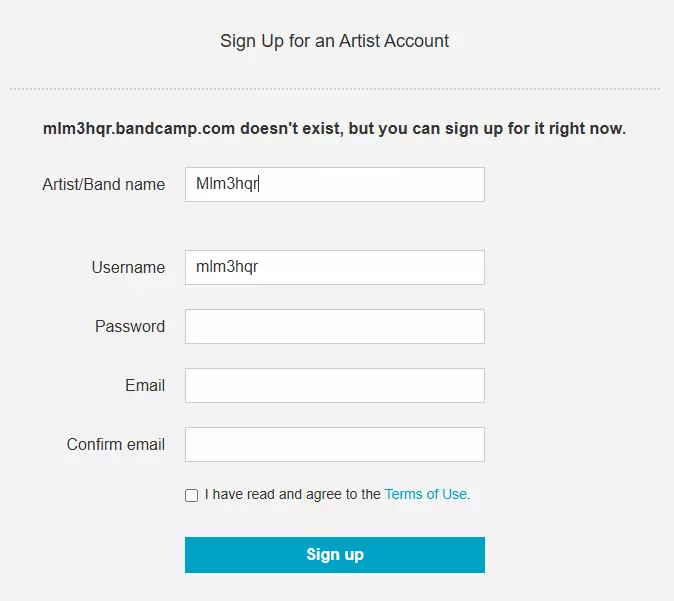Viewport: 674px width, 601px height.
Task: Click the 'Username' field label
Action: [128, 267]
